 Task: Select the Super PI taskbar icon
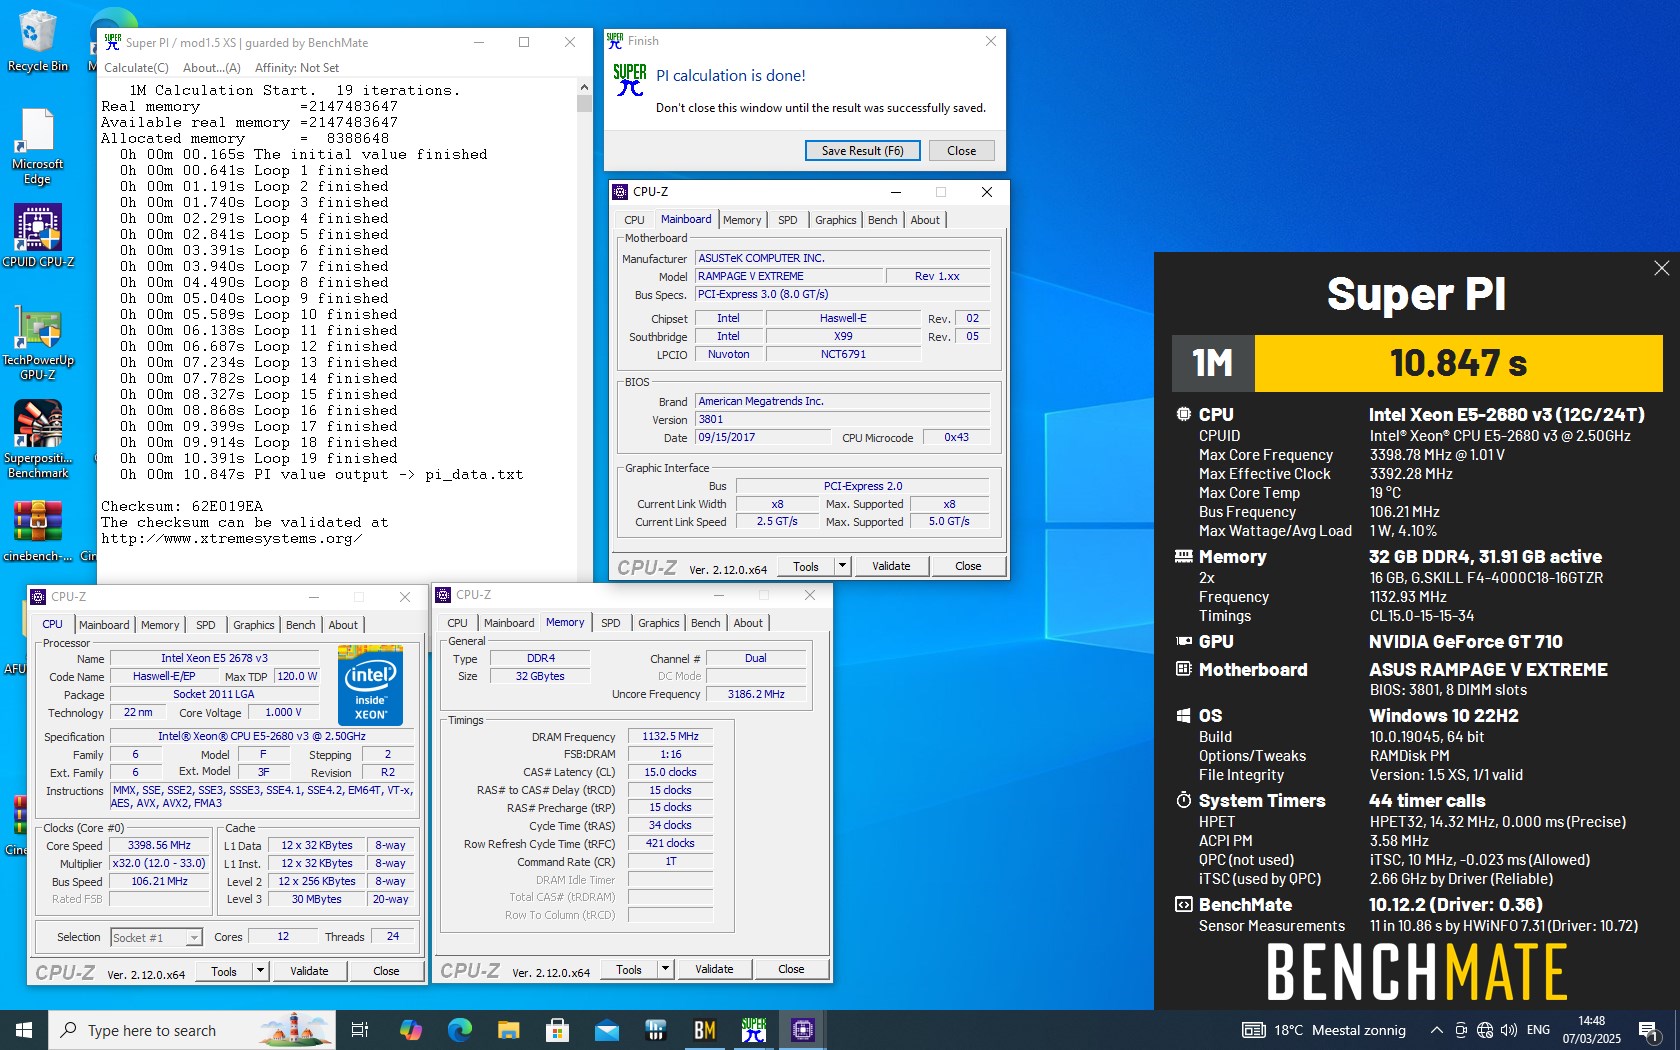[x=753, y=1030]
